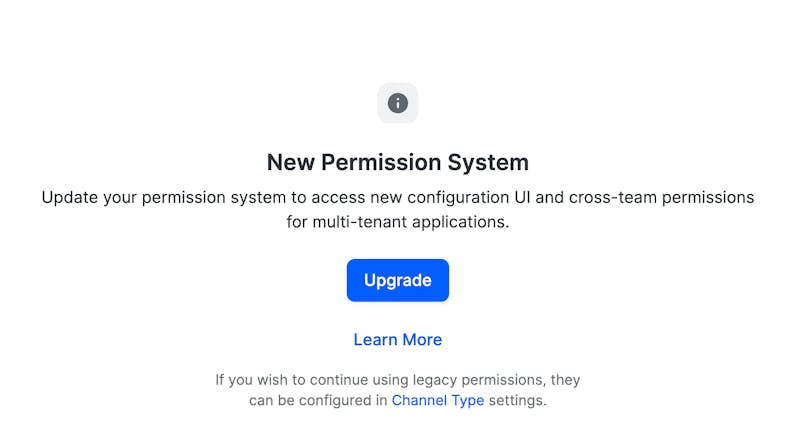800x434 pixels.
Task: Click the blue Learn More text
Action: click(x=398, y=340)
